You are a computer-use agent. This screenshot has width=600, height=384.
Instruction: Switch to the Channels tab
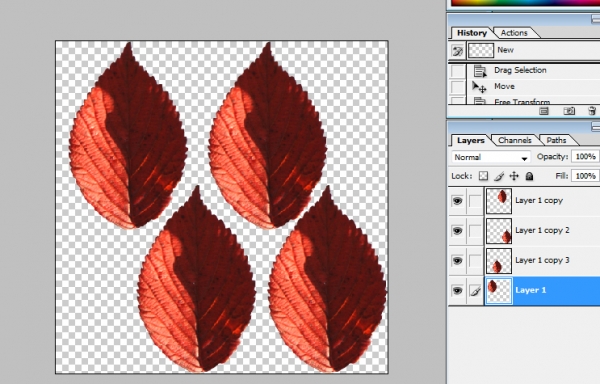tap(515, 140)
